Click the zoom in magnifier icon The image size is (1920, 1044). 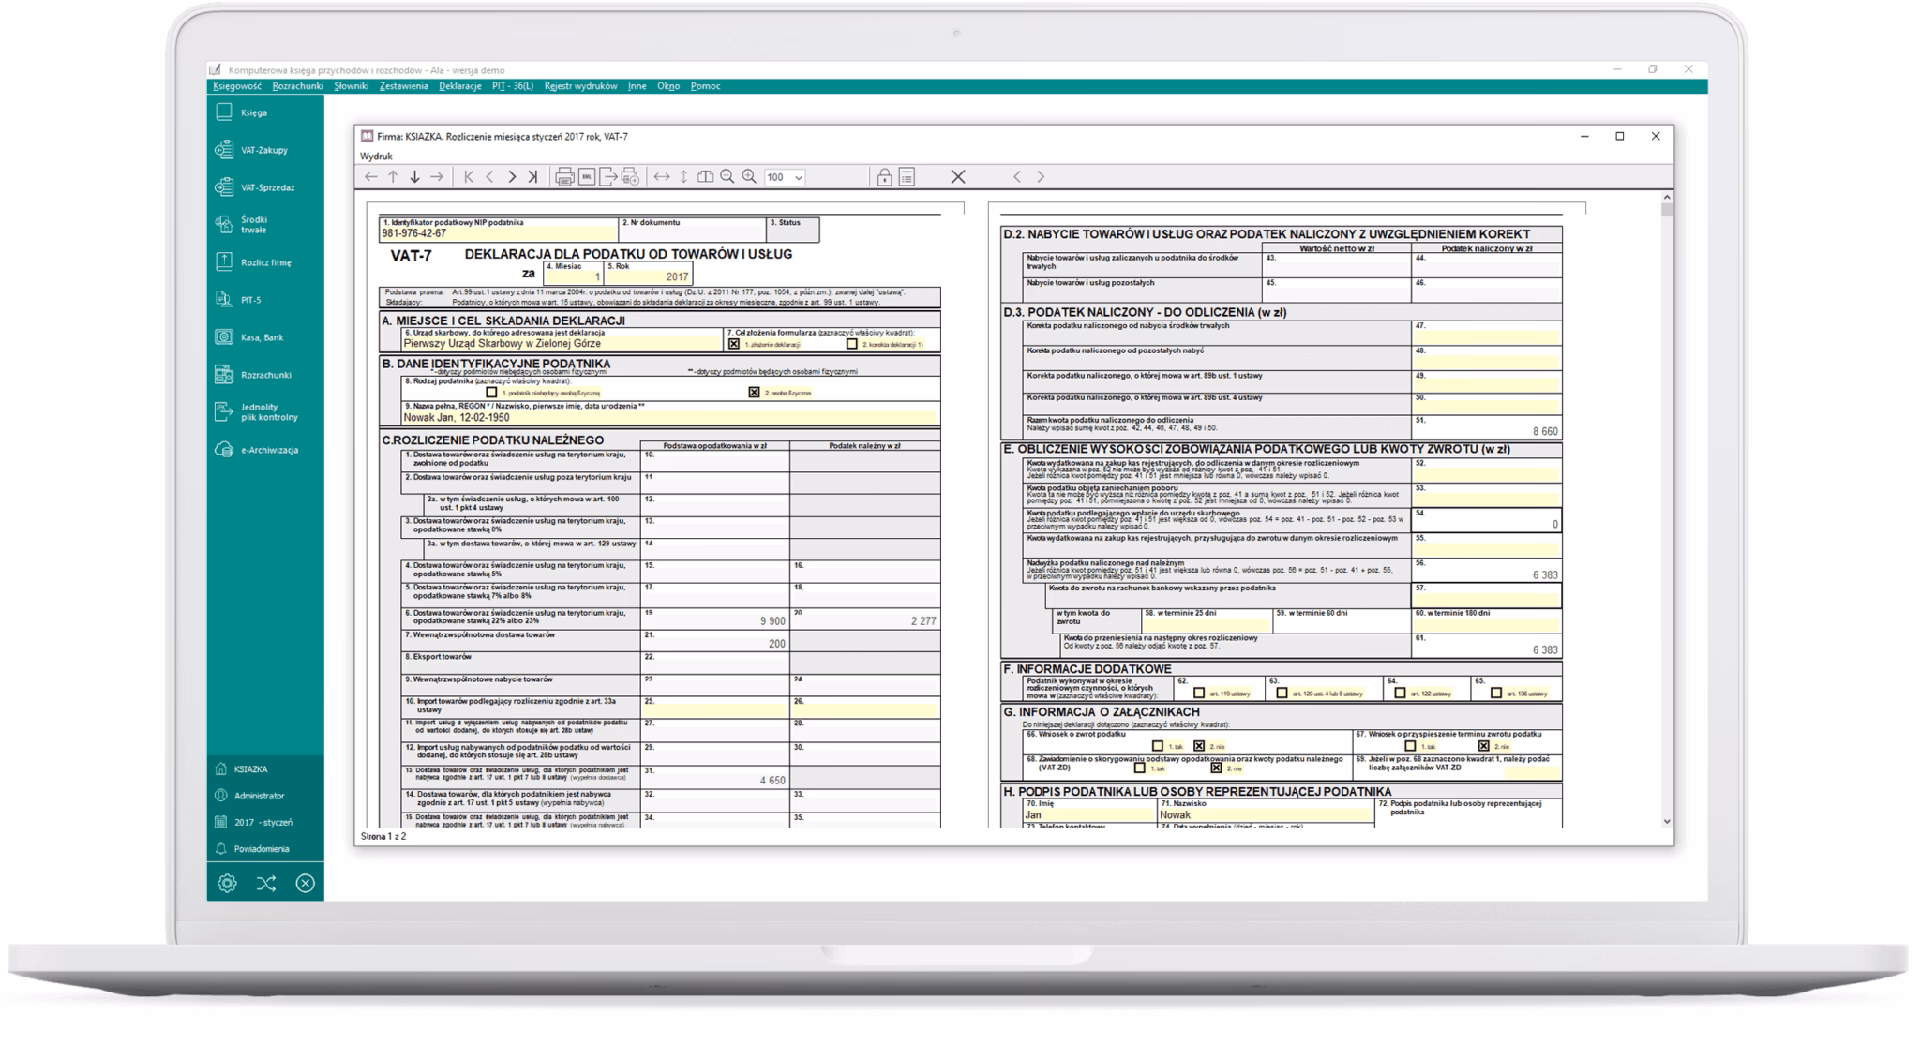tap(749, 177)
